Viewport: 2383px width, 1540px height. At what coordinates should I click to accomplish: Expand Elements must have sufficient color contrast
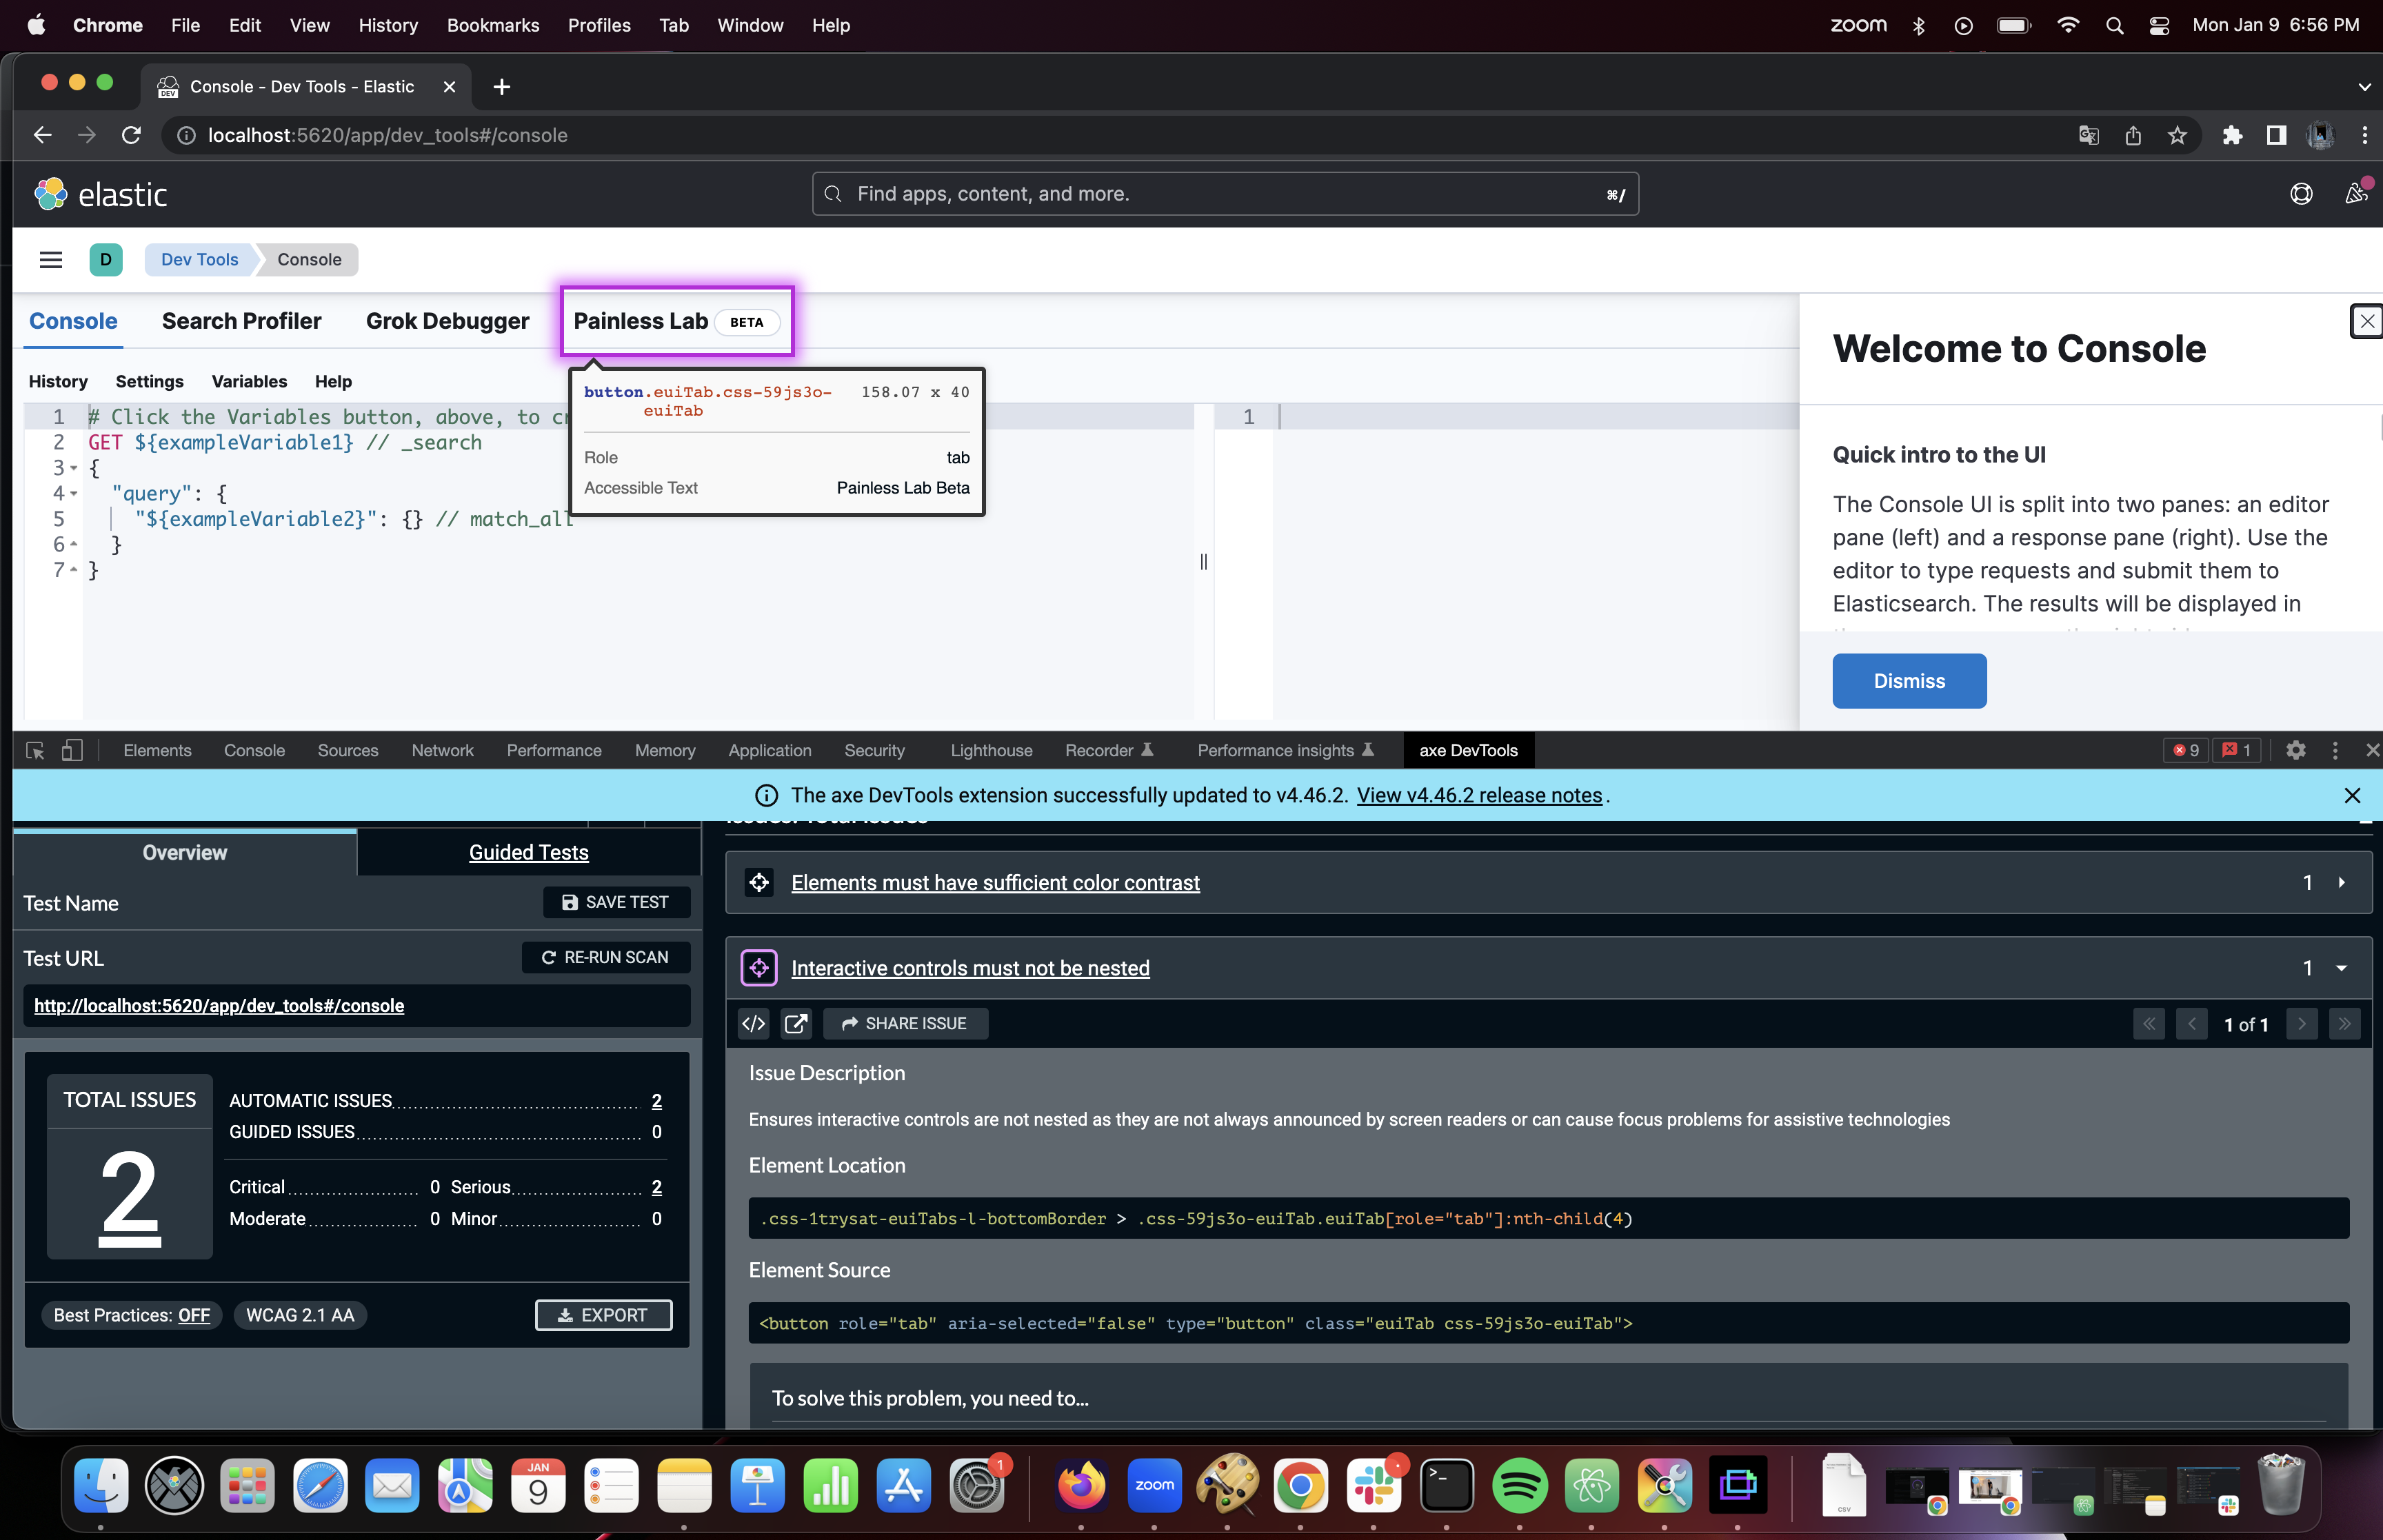tap(2344, 882)
